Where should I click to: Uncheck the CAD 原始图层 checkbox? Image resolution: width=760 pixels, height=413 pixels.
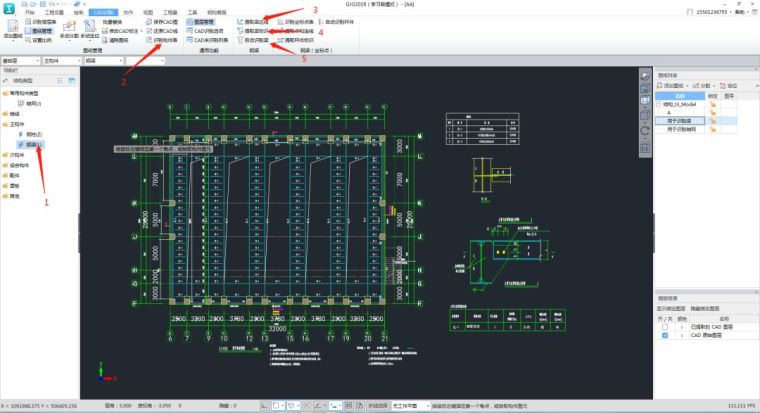coord(667,337)
